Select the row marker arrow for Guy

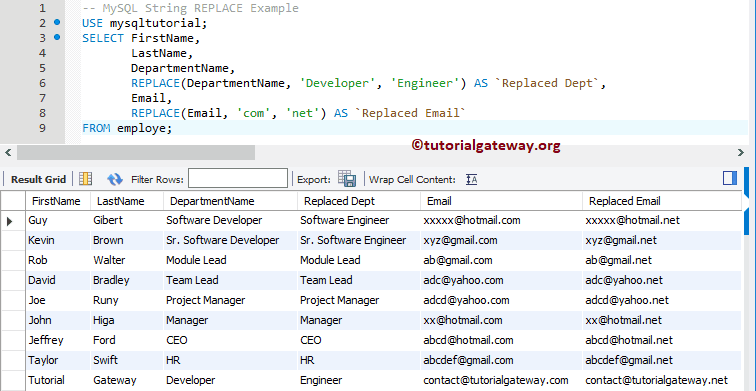click(10, 221)
